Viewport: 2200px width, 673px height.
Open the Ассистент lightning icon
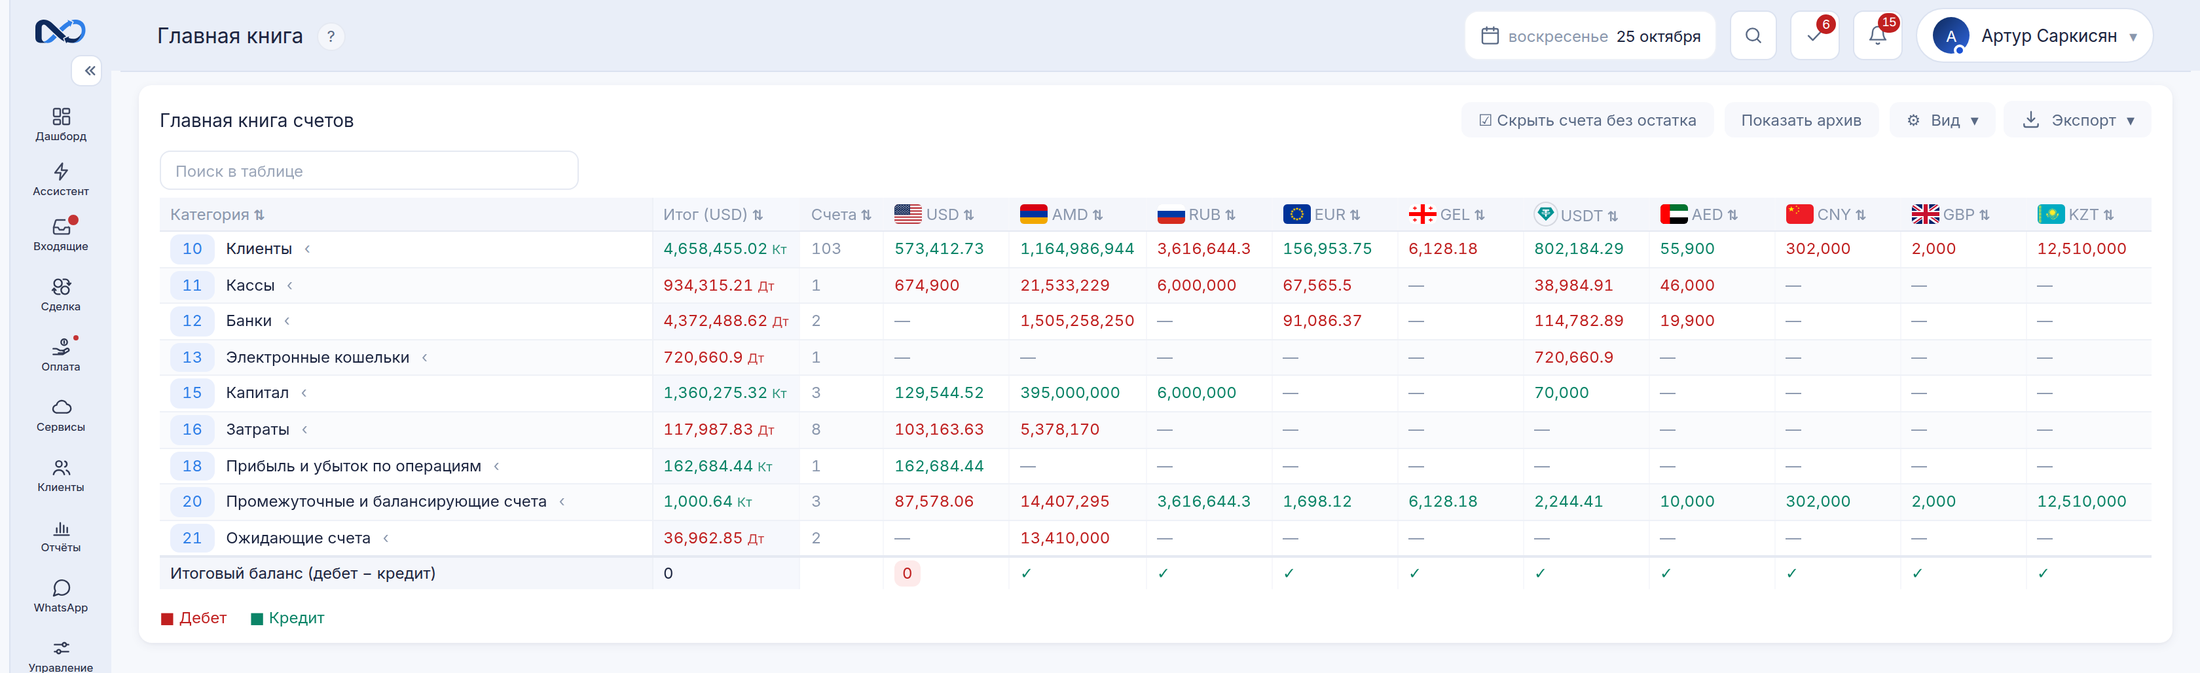click(61, 179)
